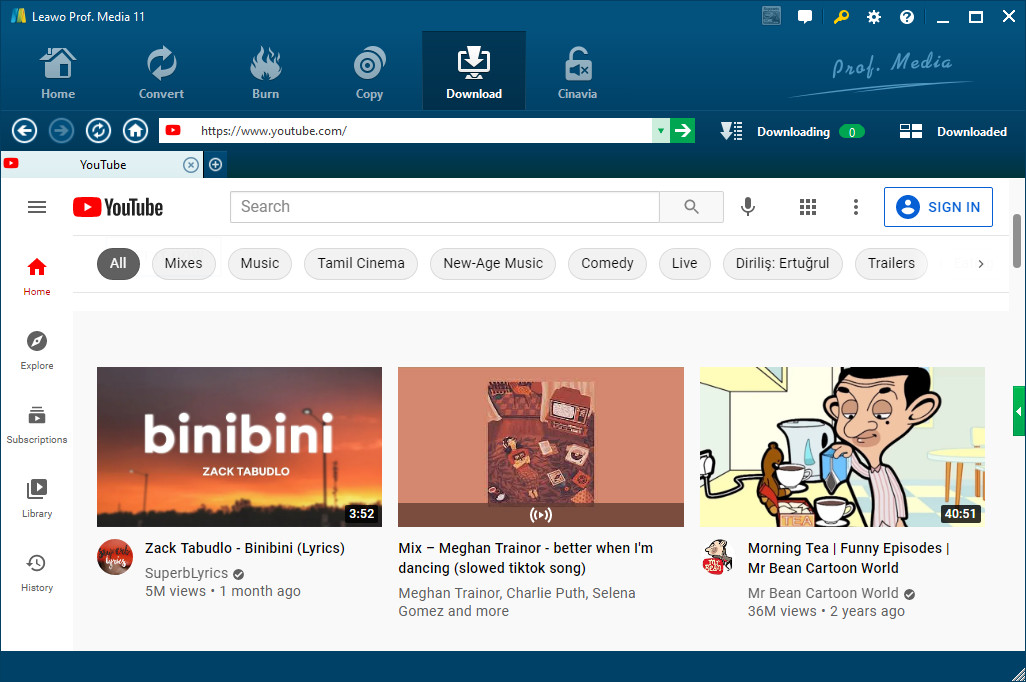Open YouTube settings three-dot menu
Viewport: 1026px width, 682px height.
856,207
